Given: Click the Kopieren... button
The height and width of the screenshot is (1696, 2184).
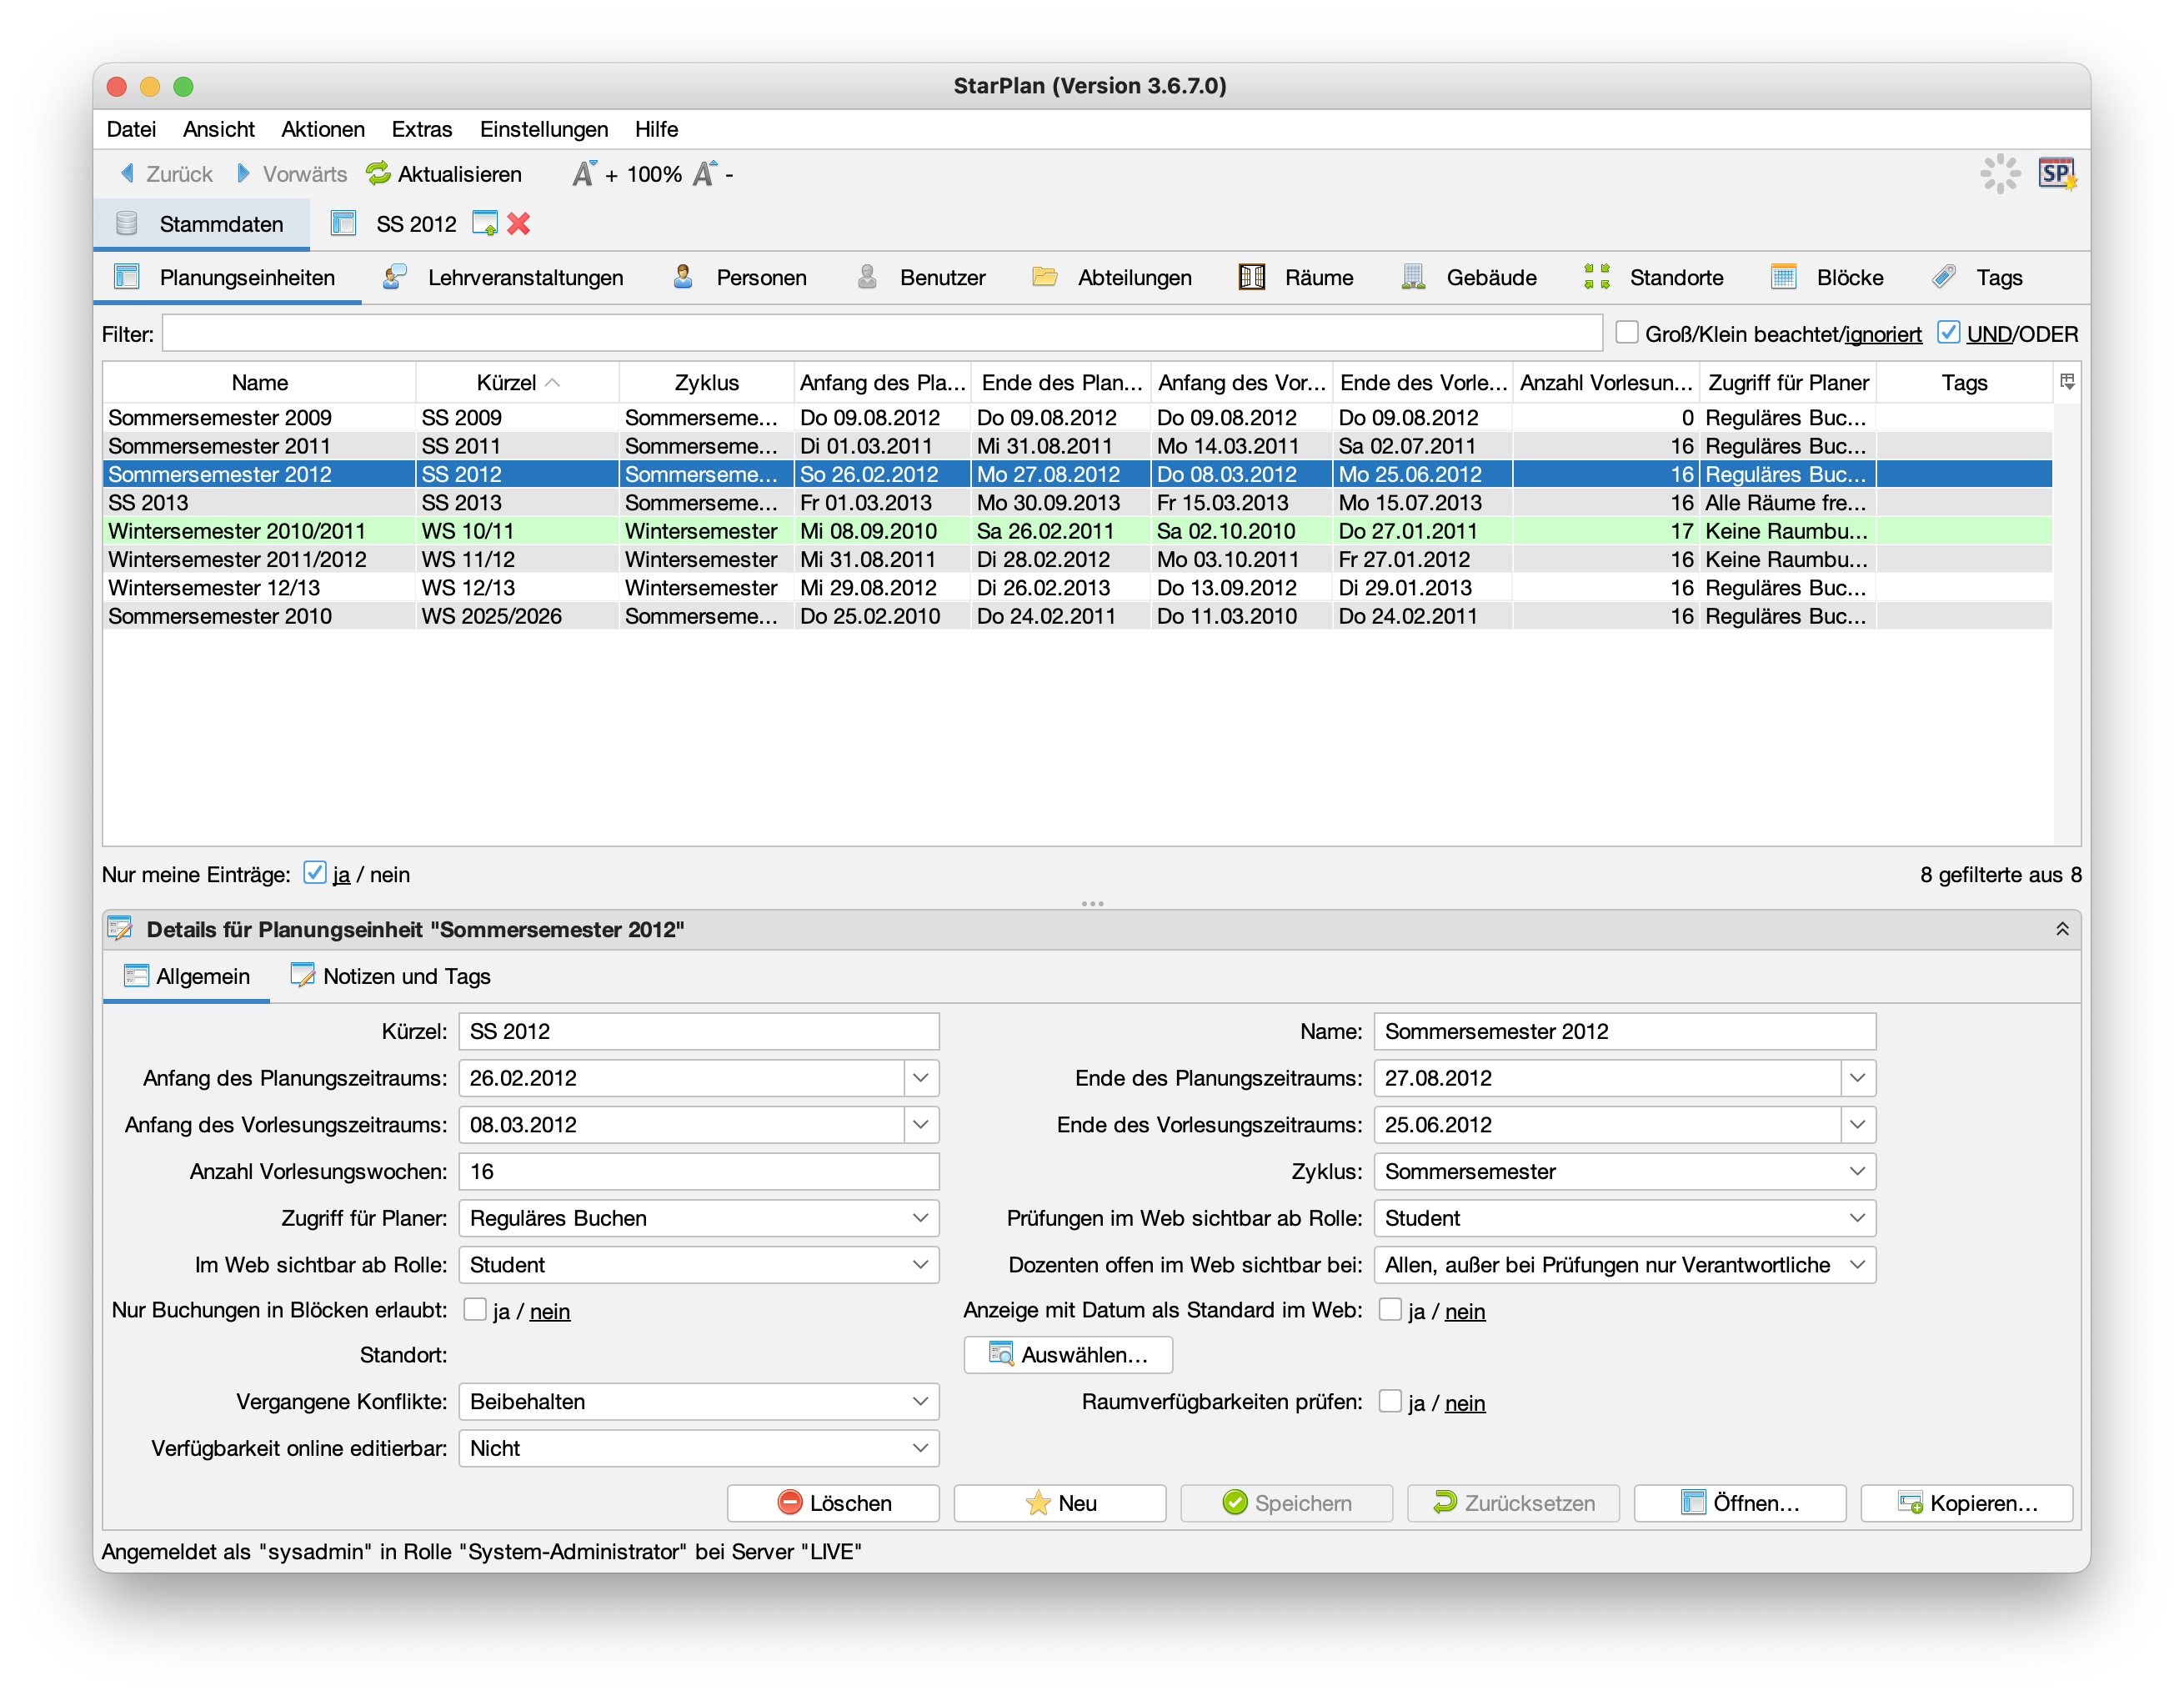Looking at the screenshot, I should point(1966,1503).
